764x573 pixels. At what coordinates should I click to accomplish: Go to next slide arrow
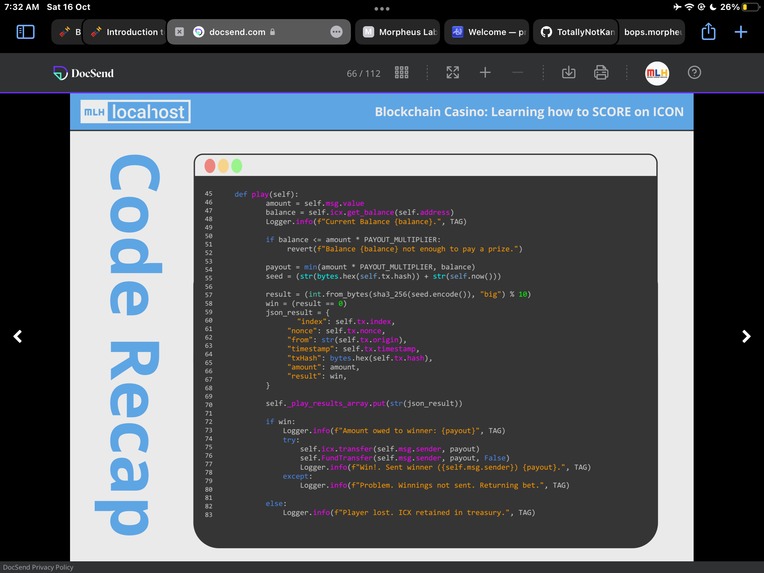[746, 336]
